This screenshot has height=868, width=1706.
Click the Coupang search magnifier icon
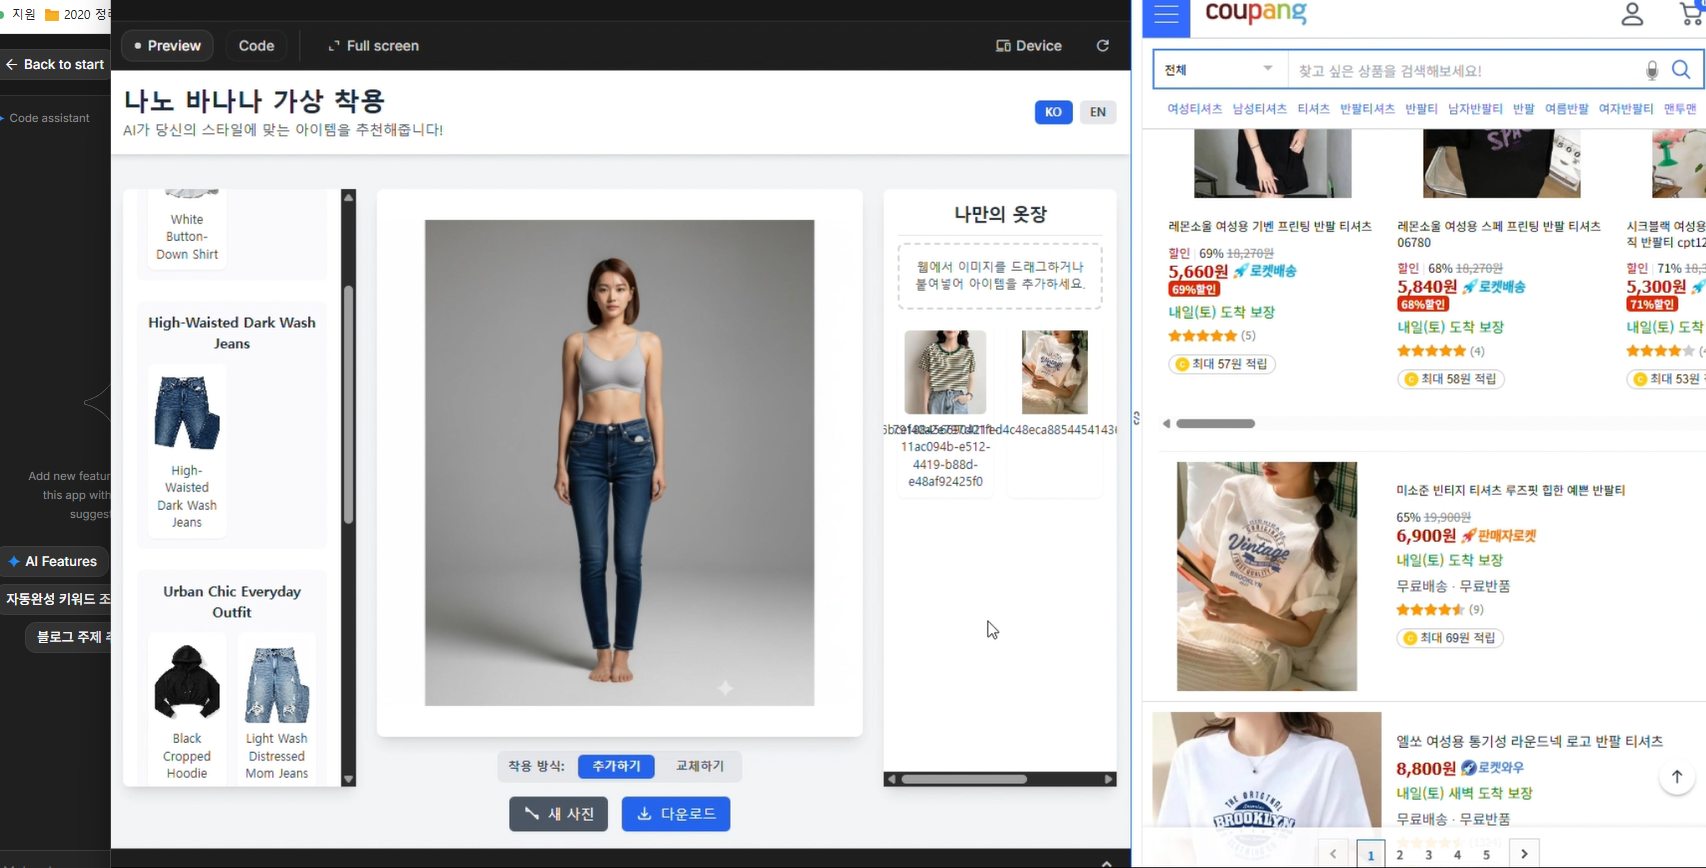[x=1682, y=70]
